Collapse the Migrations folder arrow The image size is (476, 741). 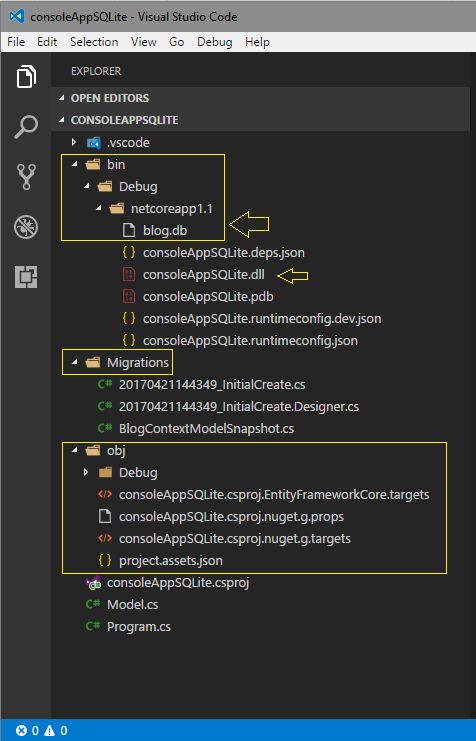click(x=74, y=362)
